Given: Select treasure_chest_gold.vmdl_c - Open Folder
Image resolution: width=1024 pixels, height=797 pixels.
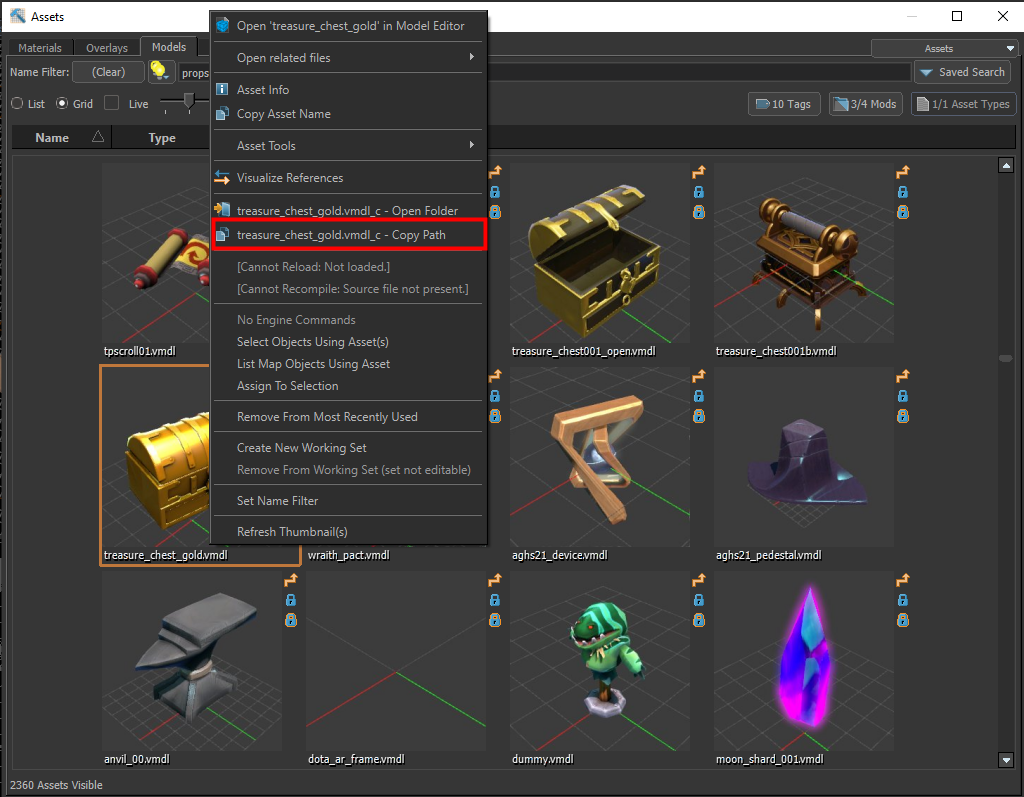Looking at the screenshot, I should tap(348, 210).
